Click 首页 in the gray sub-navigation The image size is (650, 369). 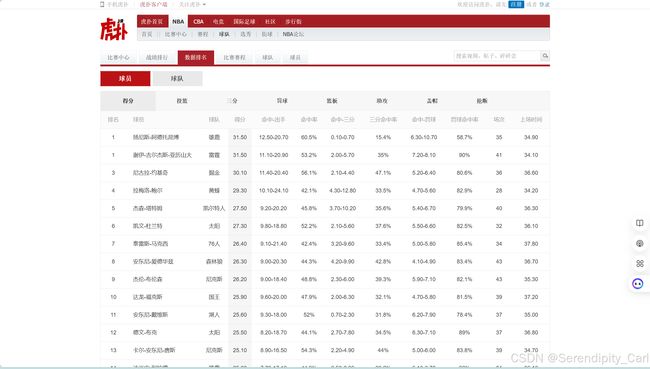147,34
